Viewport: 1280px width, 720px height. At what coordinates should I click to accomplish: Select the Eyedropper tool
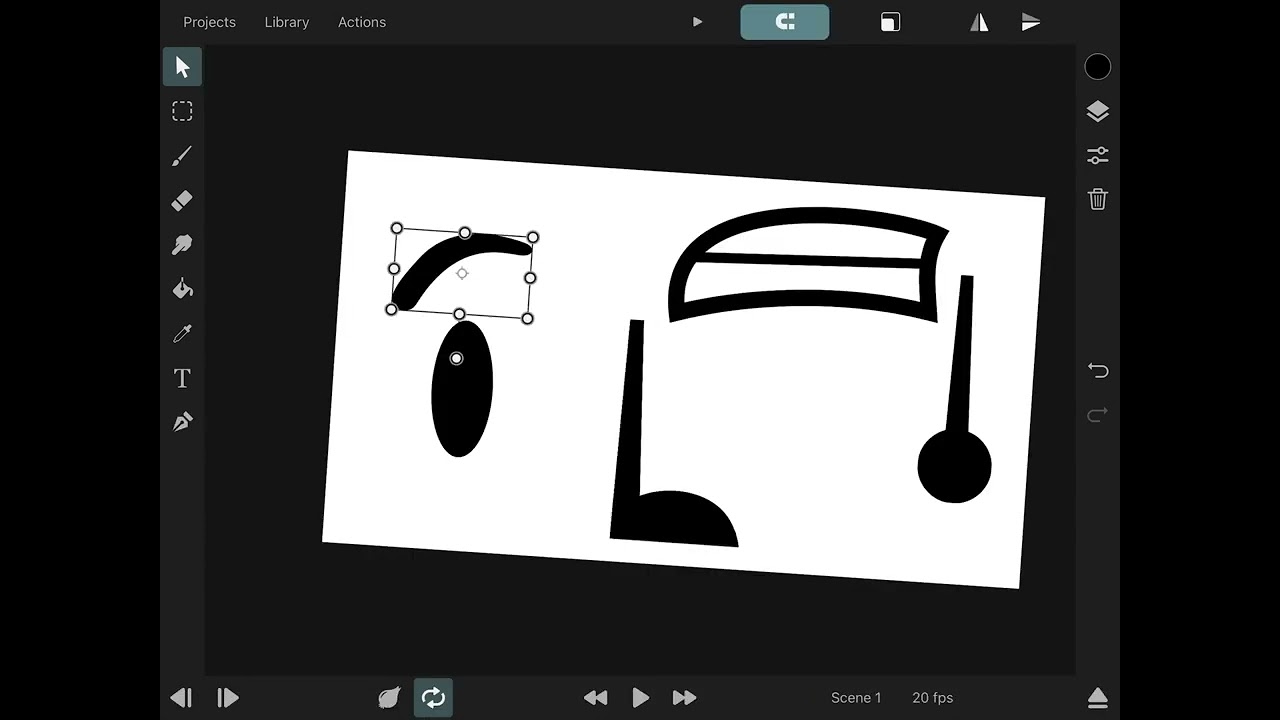182,333
